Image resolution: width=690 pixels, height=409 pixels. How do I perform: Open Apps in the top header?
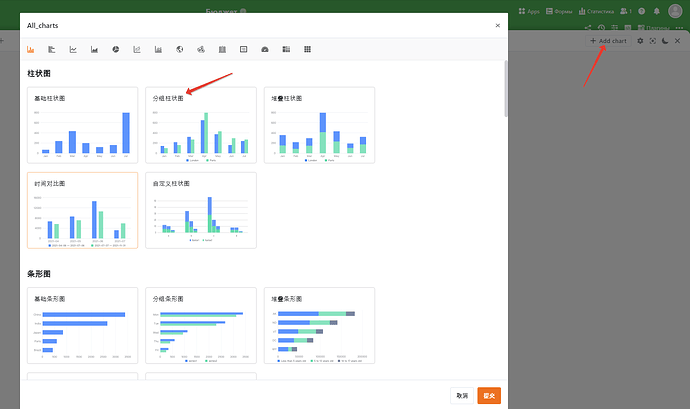tap(529, 11)
